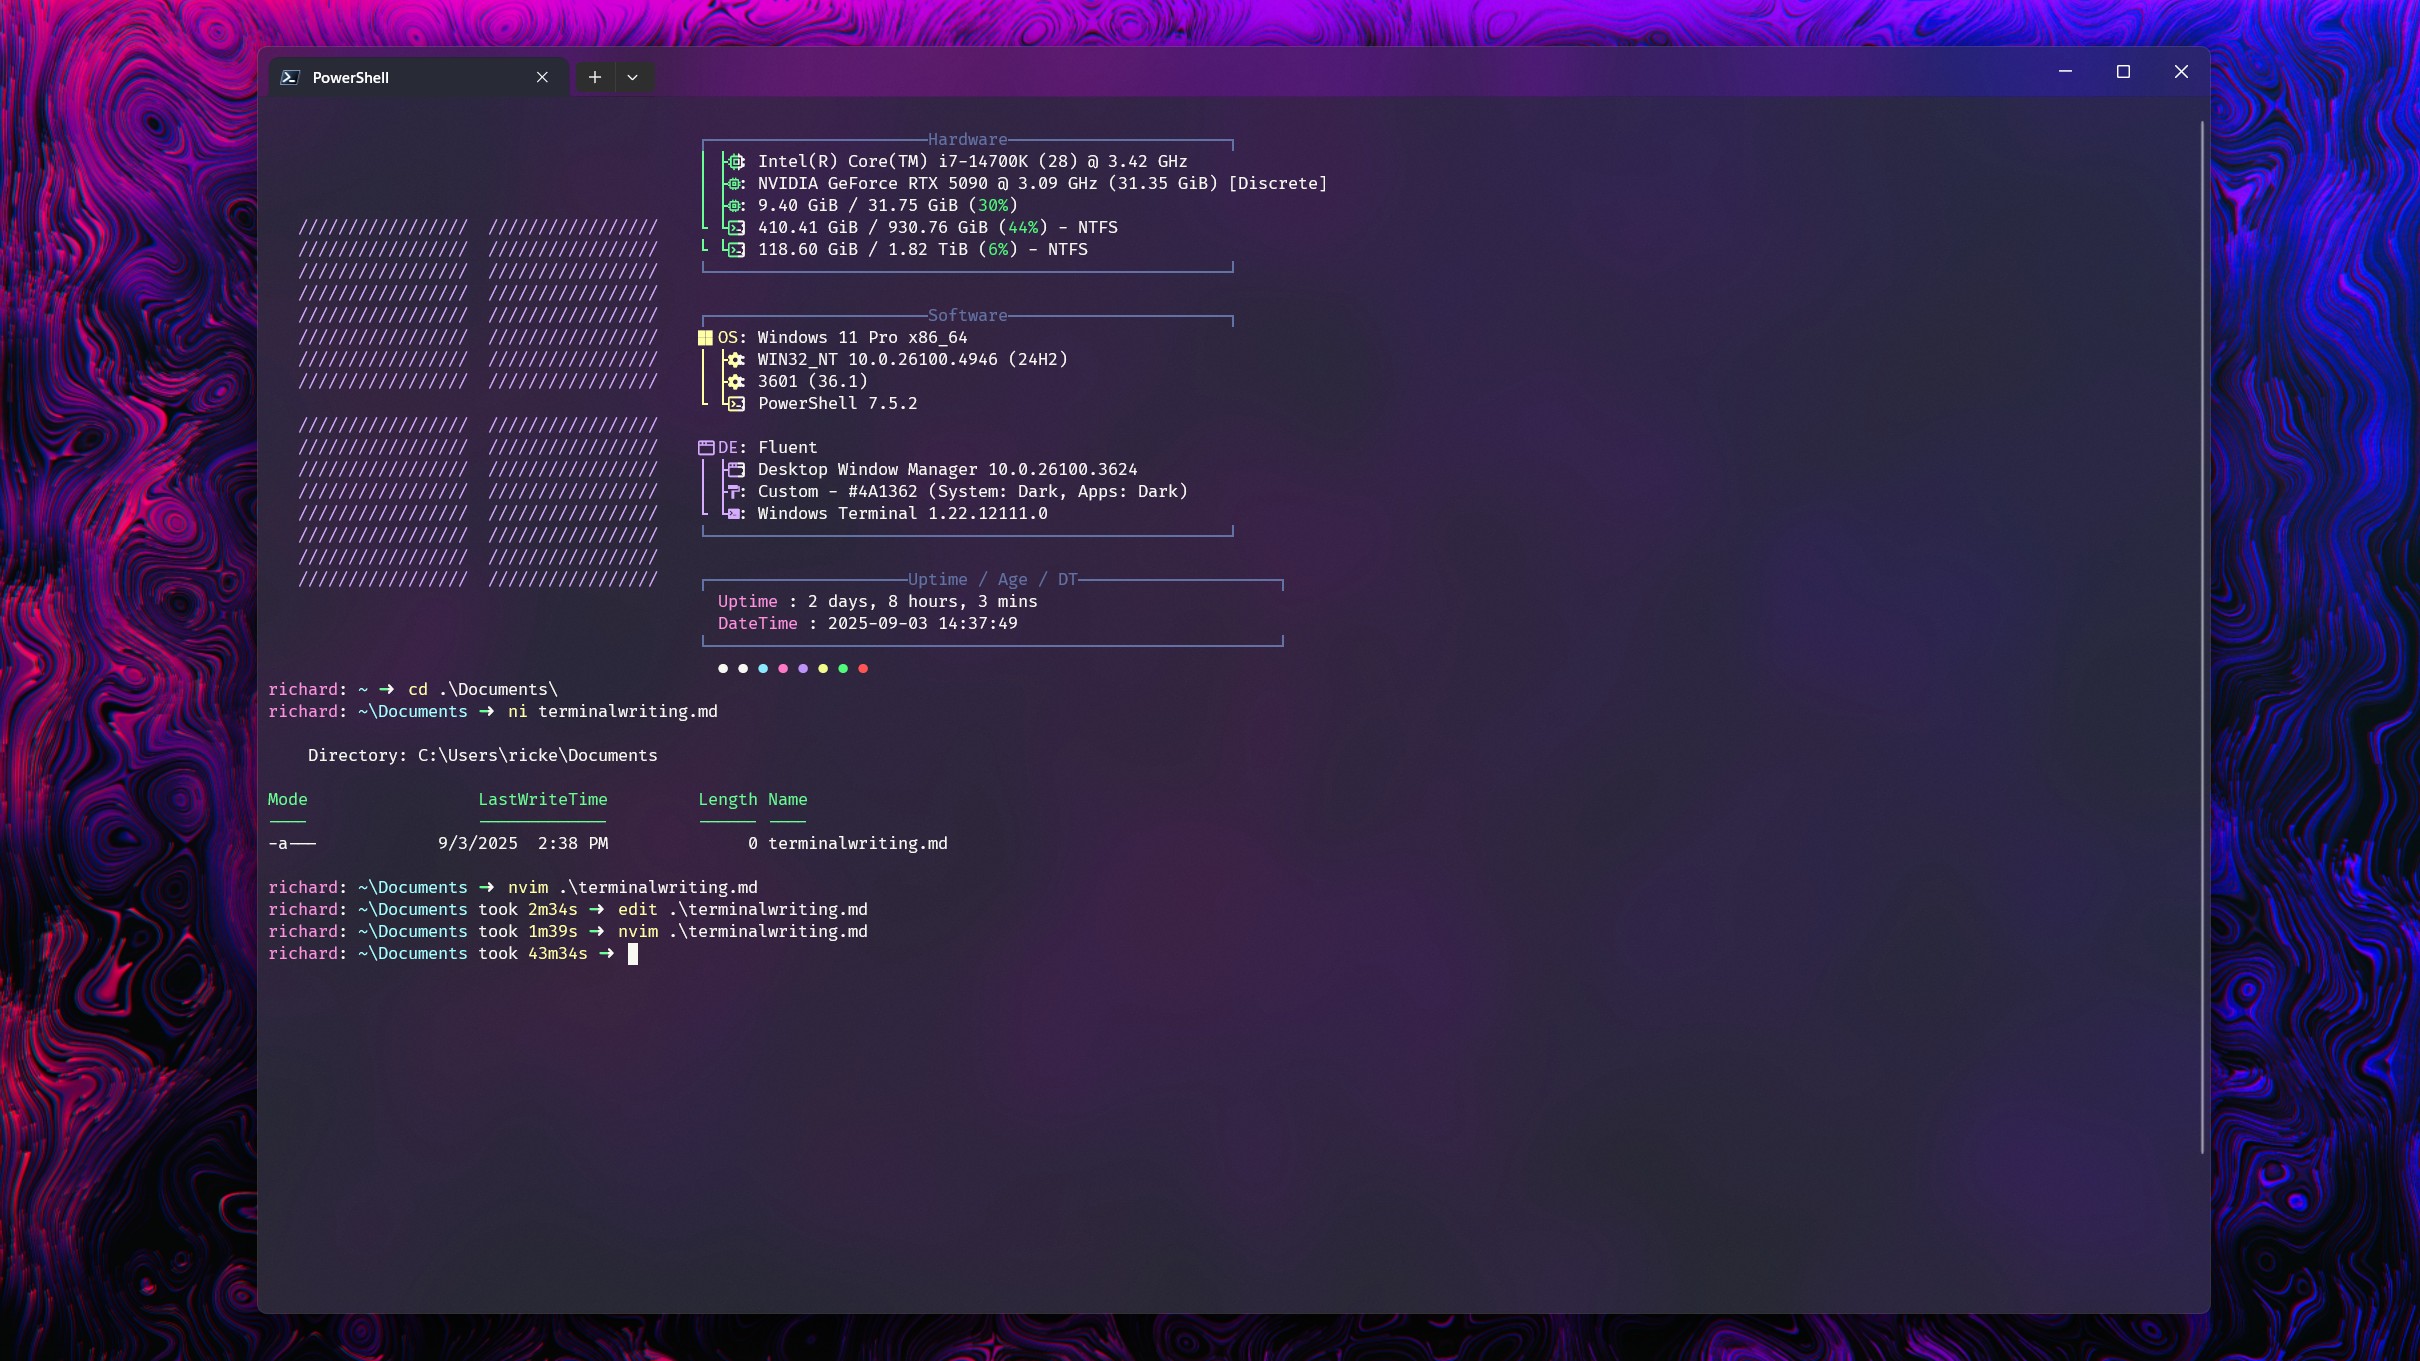Maximize the terminal window
The image size is (2420, 1361).
tap(2123, 72)
